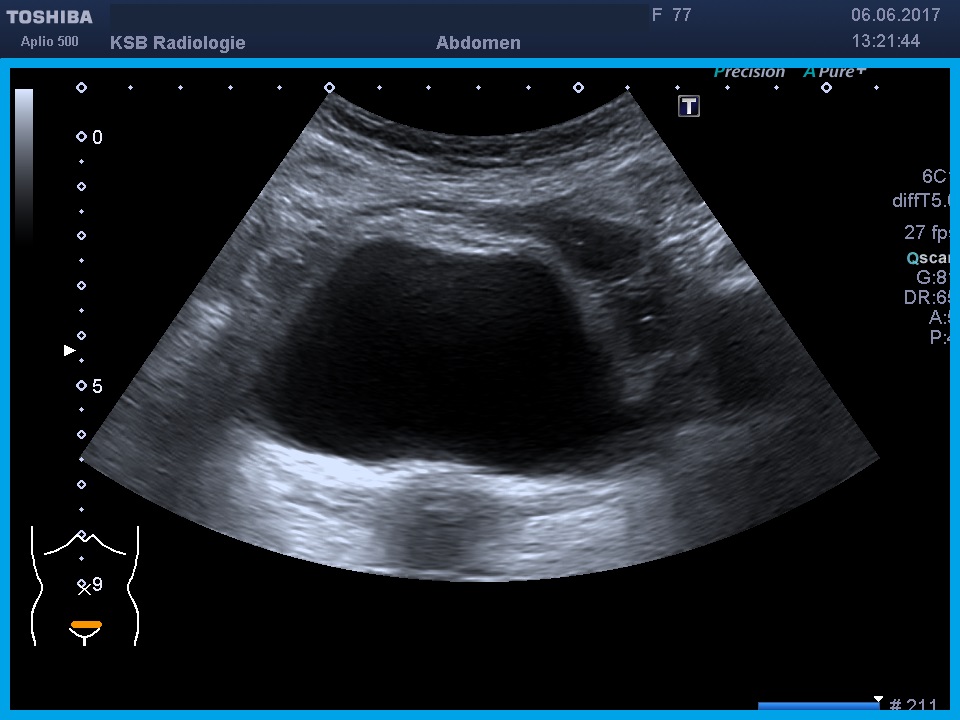Click the "KSB Radiologie" institution name
This screenshot has width=960, height=720.
pos(178,43)
